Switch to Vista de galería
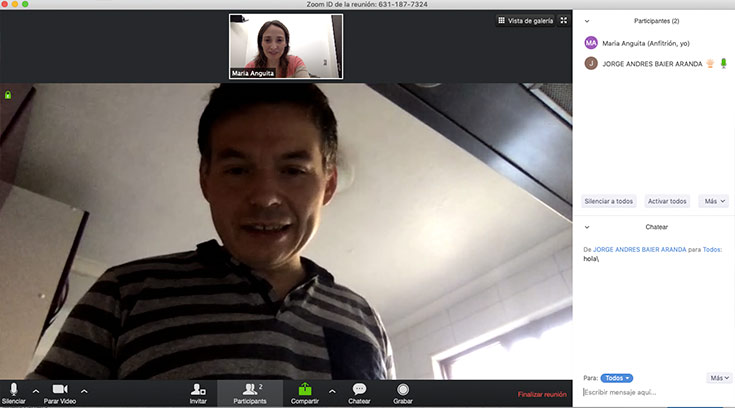 (524, 20)
